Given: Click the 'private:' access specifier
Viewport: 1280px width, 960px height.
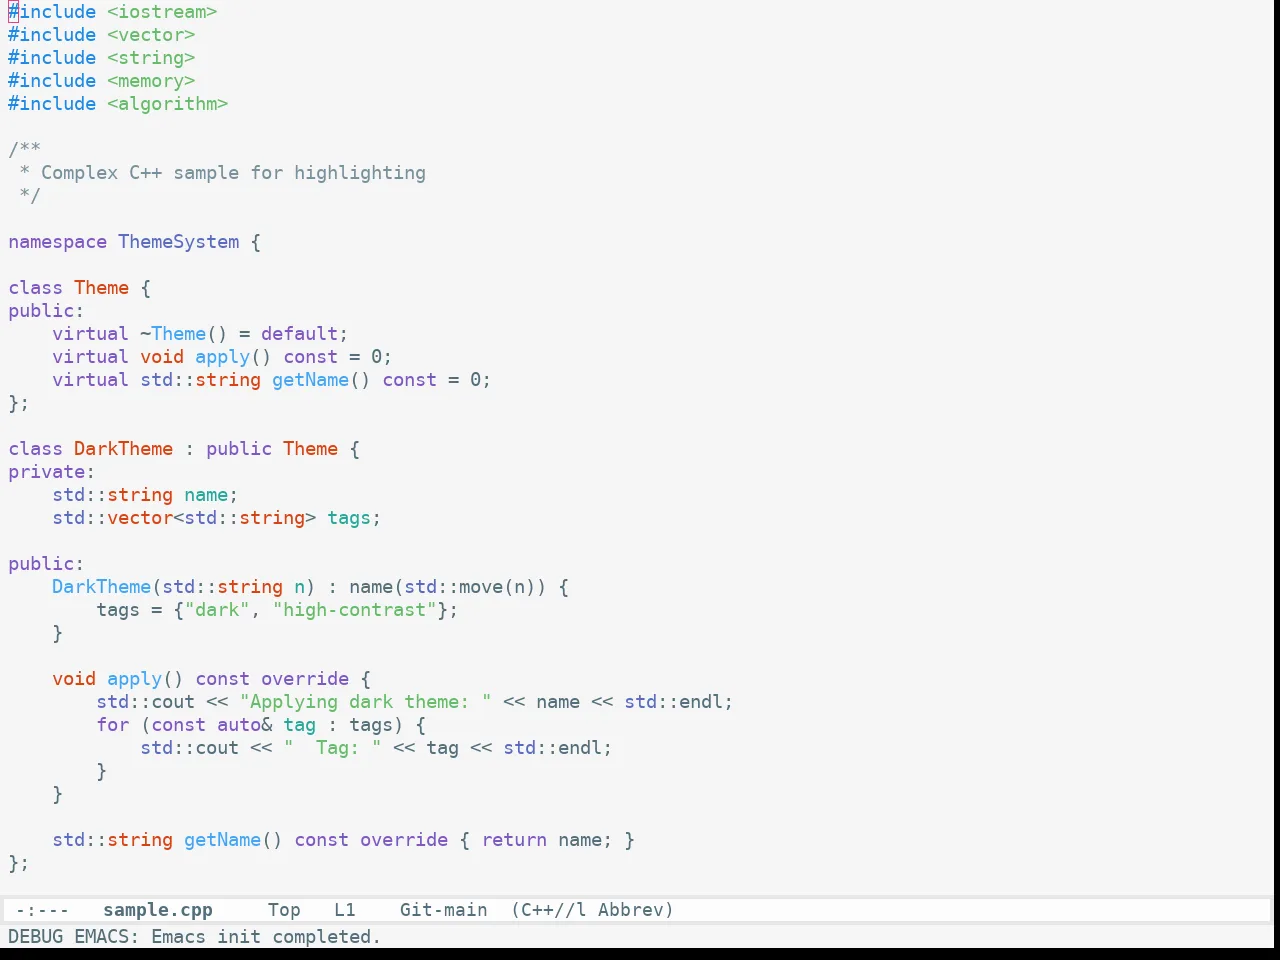Looking at the screenshot, I should (x=52, y=472).
